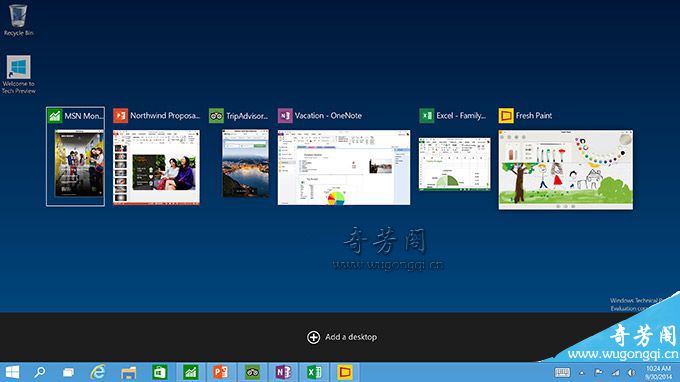Click the 'Vacation - OneNote' title text
Image resolution: width=680 pixels, height=382 pixels.
pos(328,116)
